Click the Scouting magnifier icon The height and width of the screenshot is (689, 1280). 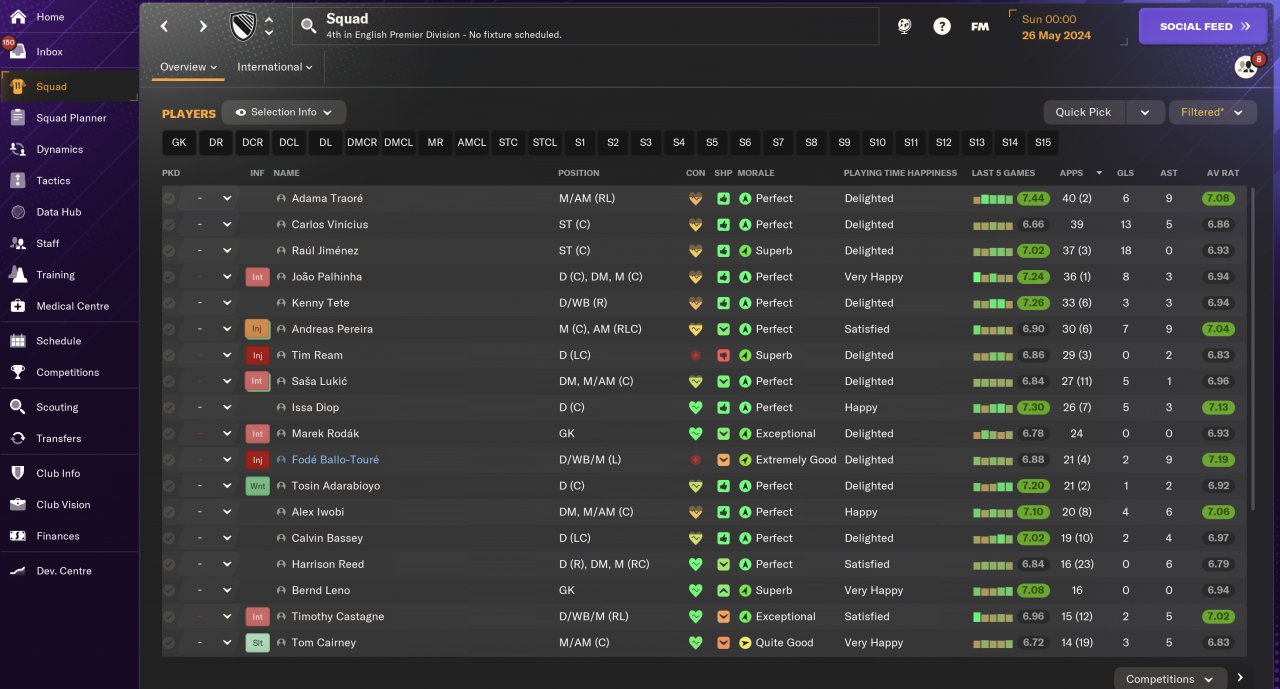click(x=17, y=407)
